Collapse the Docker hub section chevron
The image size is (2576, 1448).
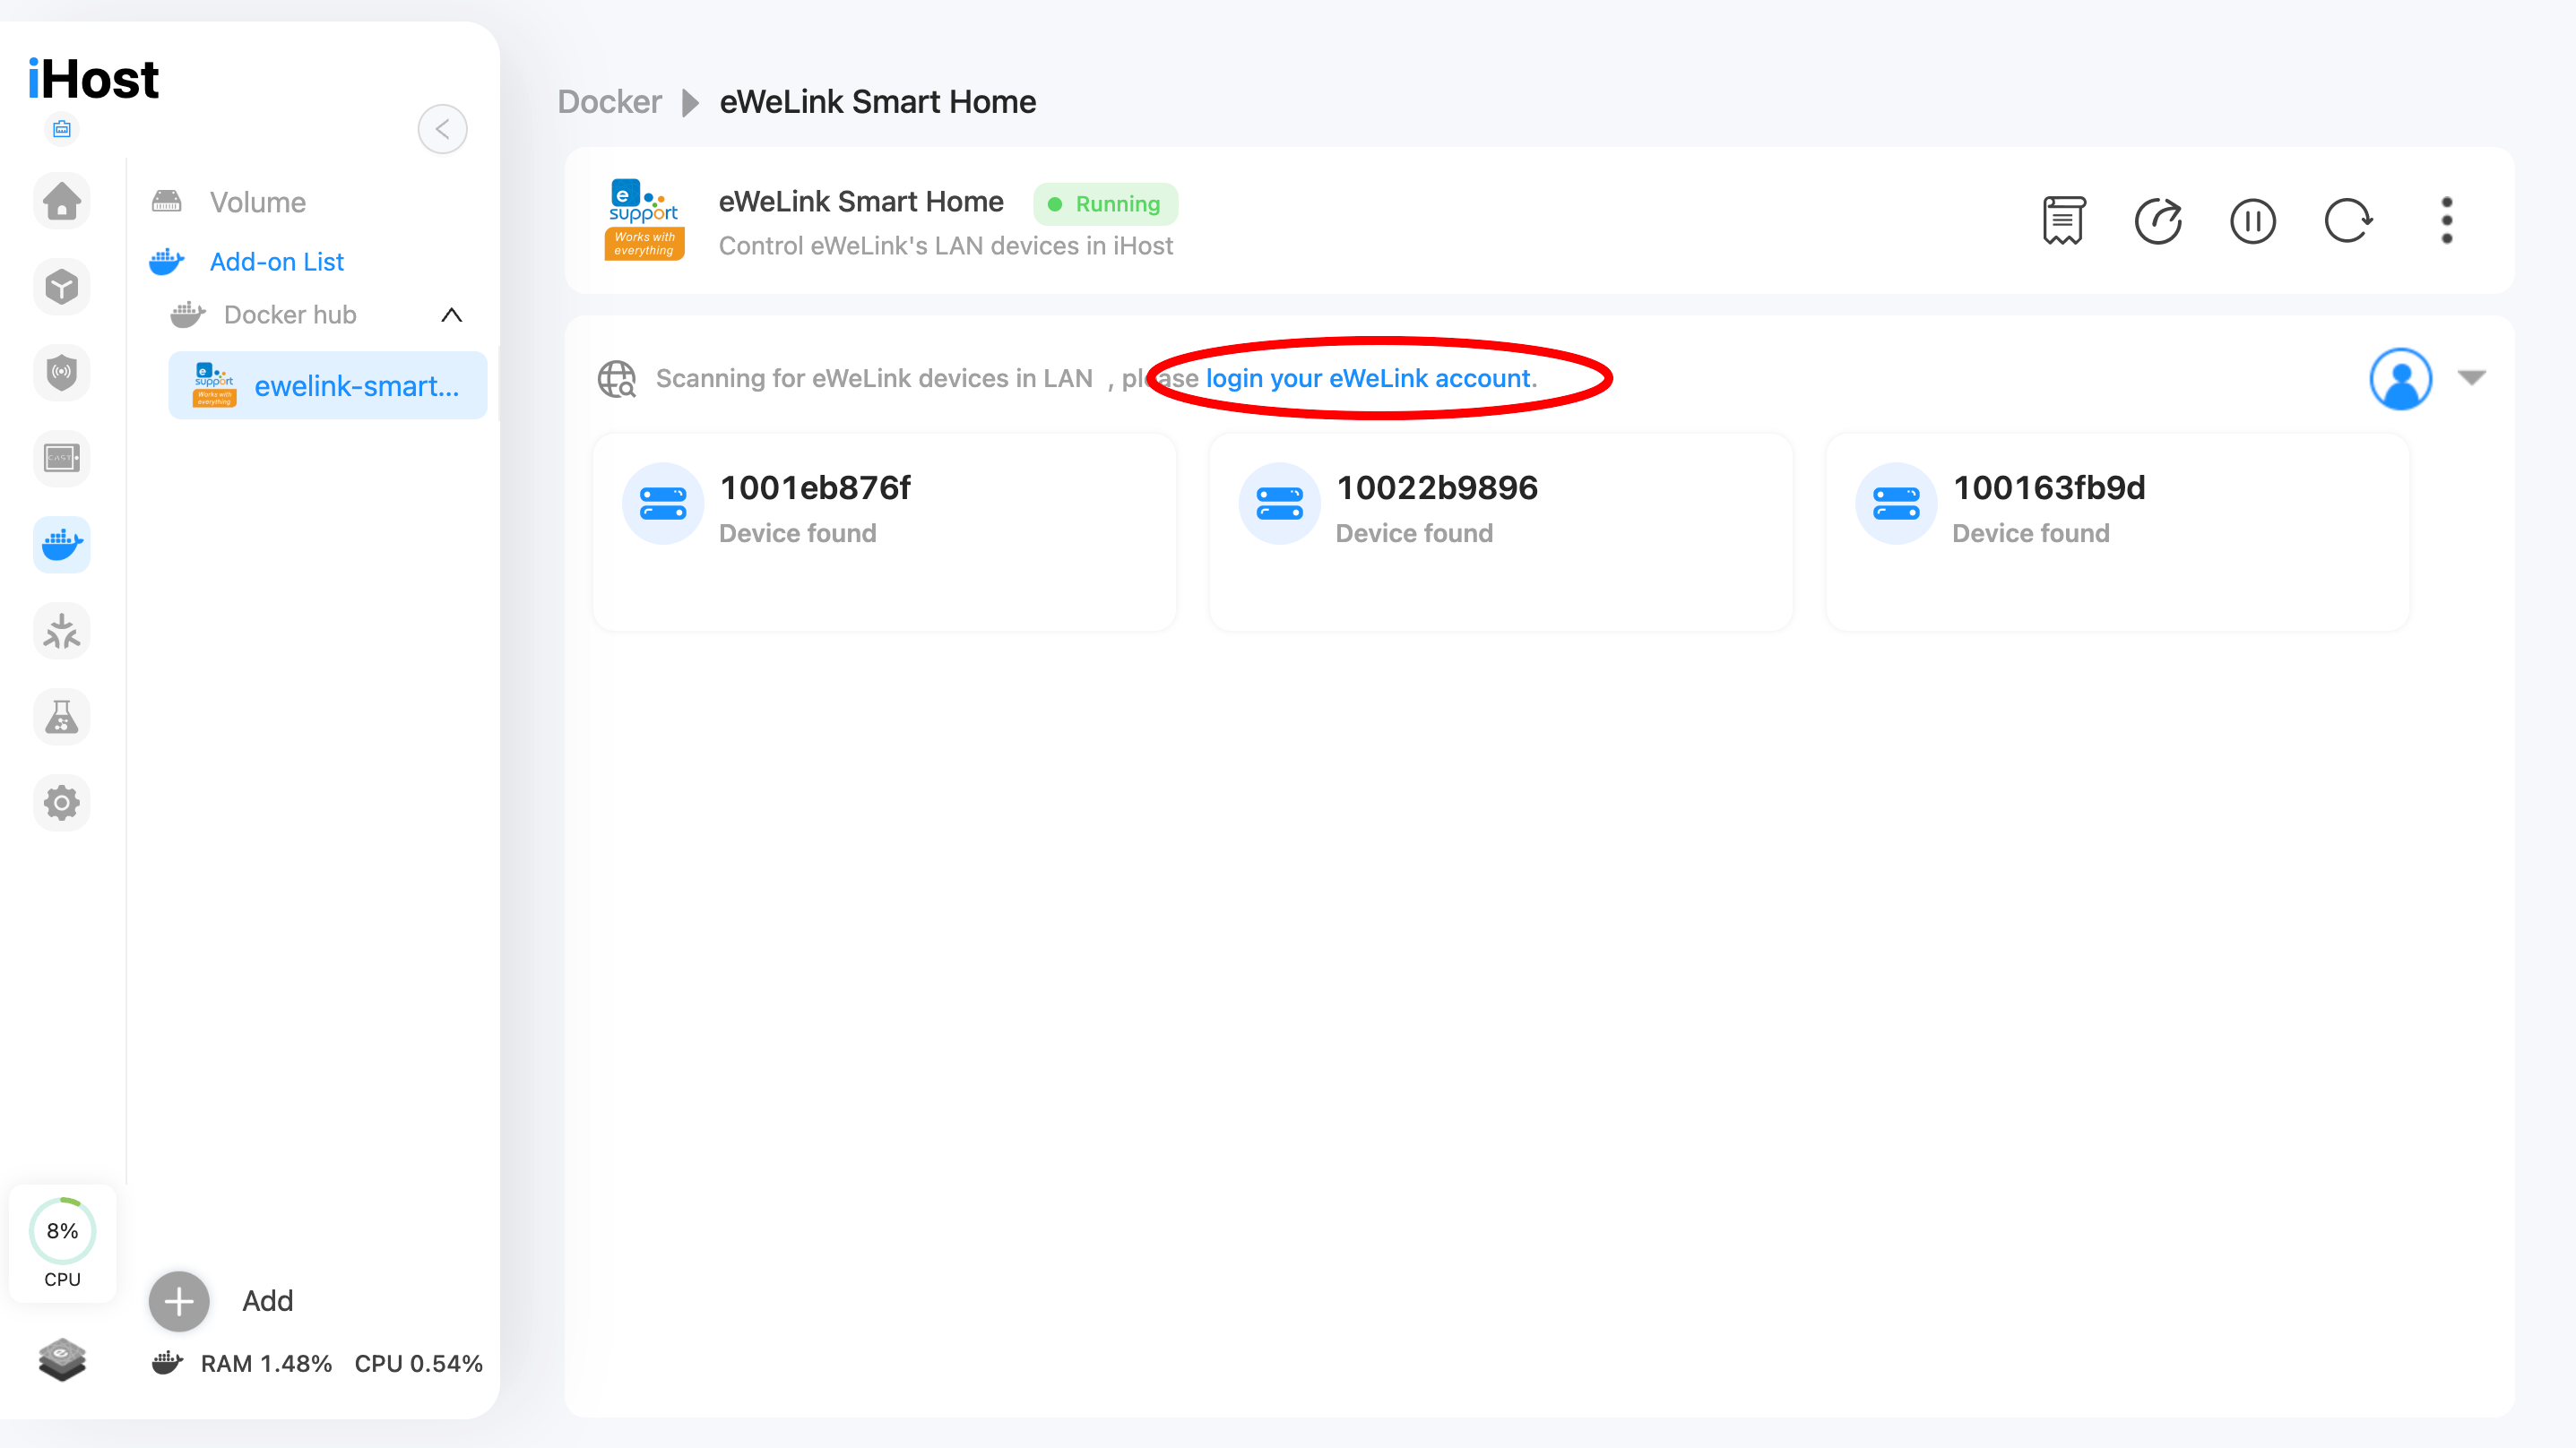click(452, 315)
